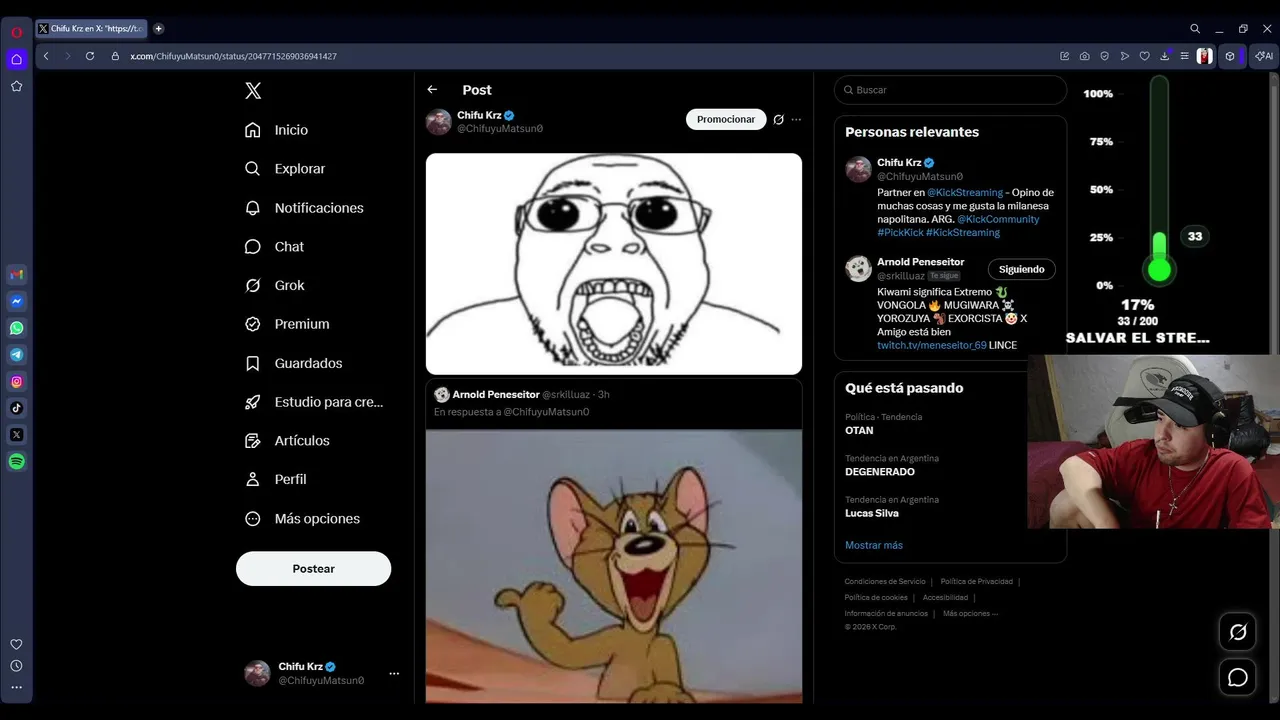1280x720 pixels.
Task: Open Opera sidebar heart pinboards icon
Action: (16, 644)
